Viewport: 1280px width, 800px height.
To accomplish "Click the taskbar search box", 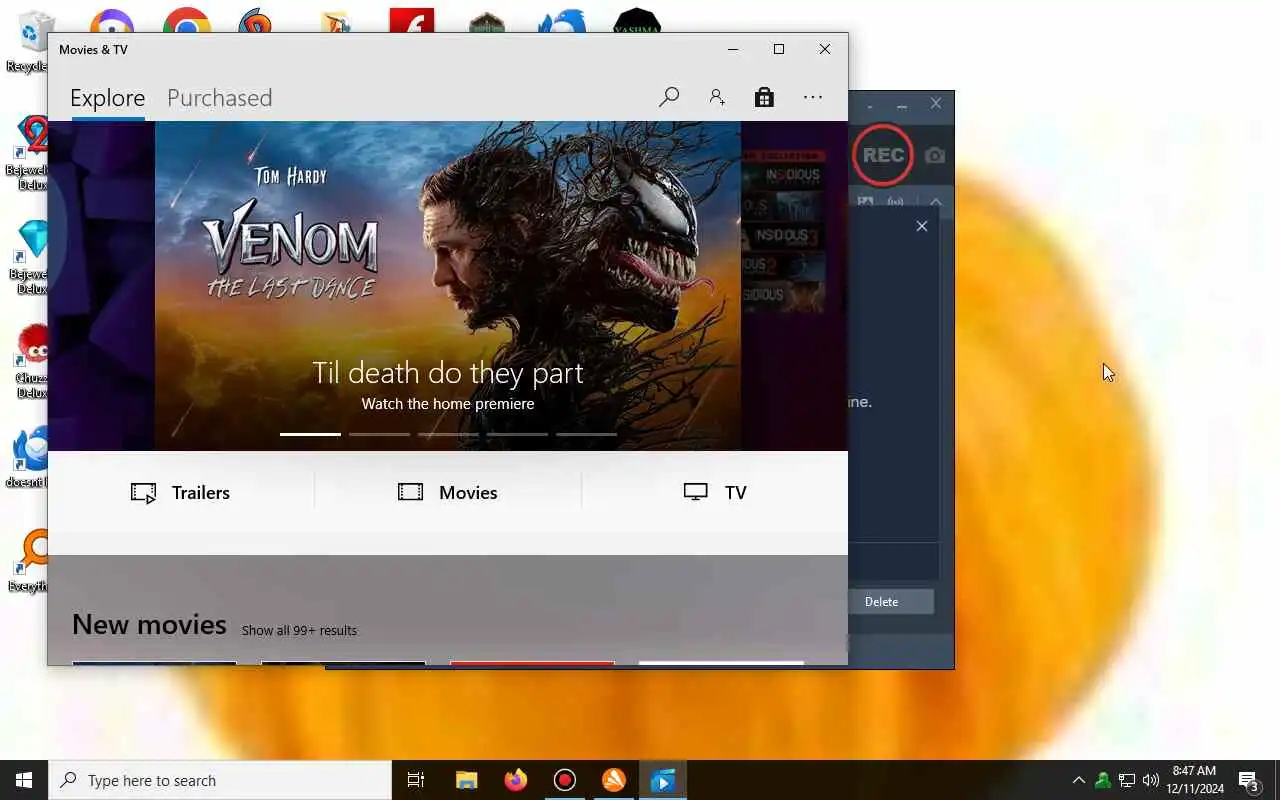I will point(220,780).
